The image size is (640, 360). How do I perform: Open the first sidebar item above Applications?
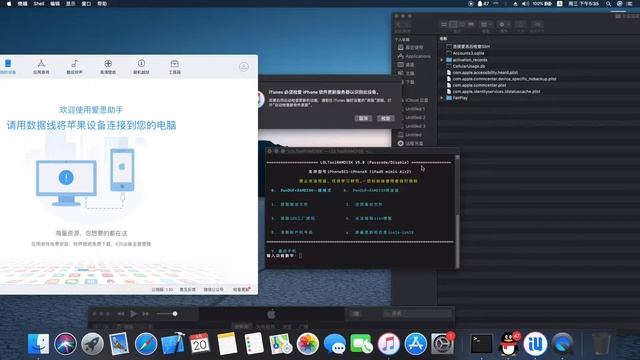pyautogui.click(x=411, y=47)
